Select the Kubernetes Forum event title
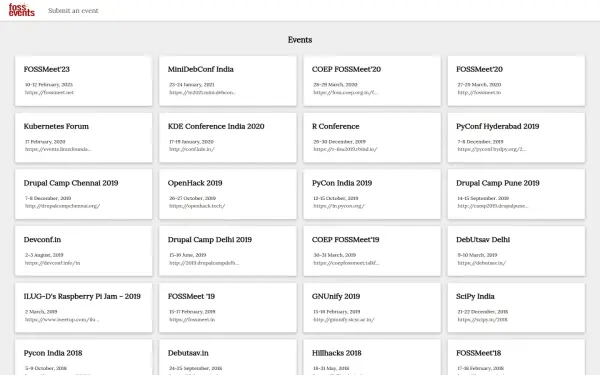This screenshot has width=600, height=375. pyautogui.click(x=56, y=126)
